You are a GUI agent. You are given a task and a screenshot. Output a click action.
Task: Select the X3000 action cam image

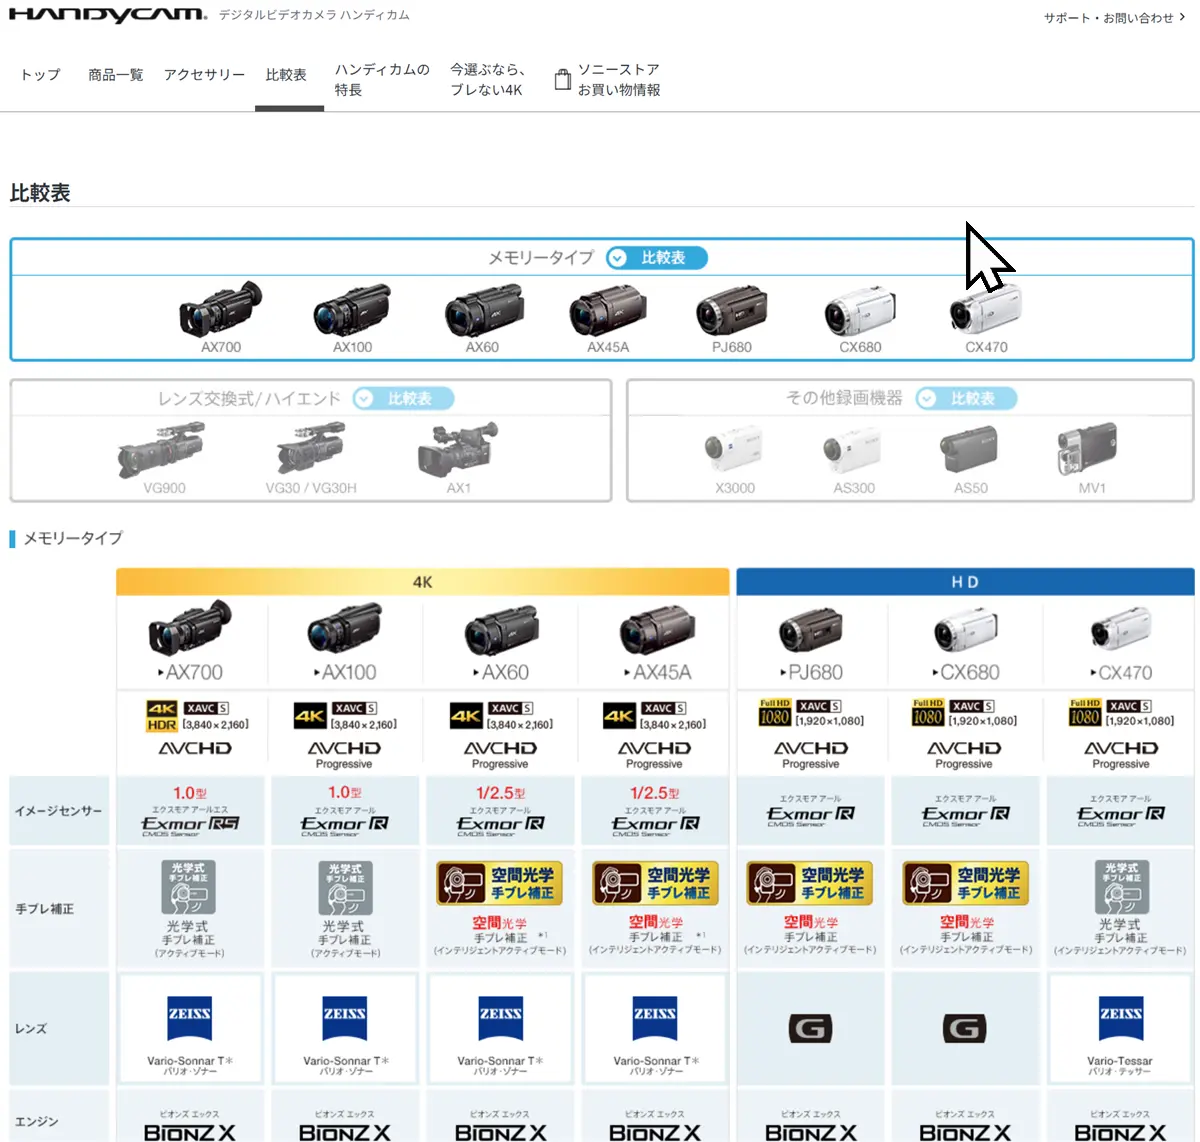pos(735,452)
